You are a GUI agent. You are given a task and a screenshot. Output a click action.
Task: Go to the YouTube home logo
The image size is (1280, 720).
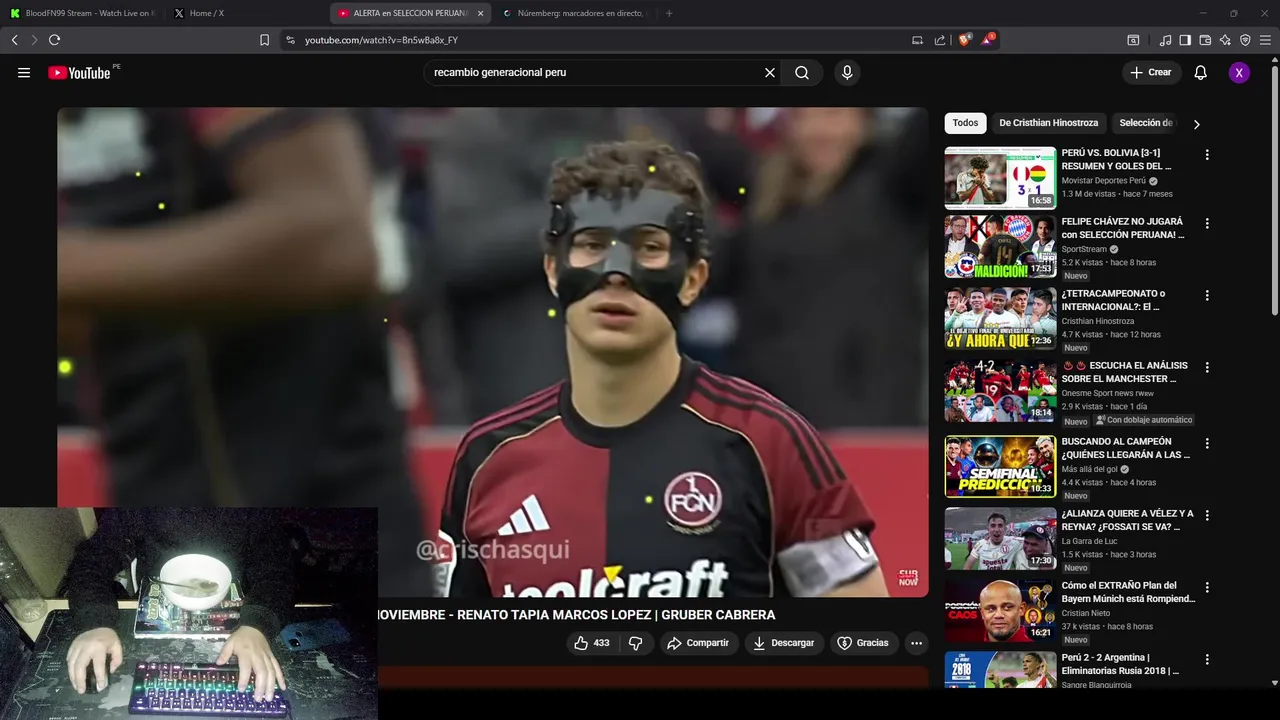[79, 72]
